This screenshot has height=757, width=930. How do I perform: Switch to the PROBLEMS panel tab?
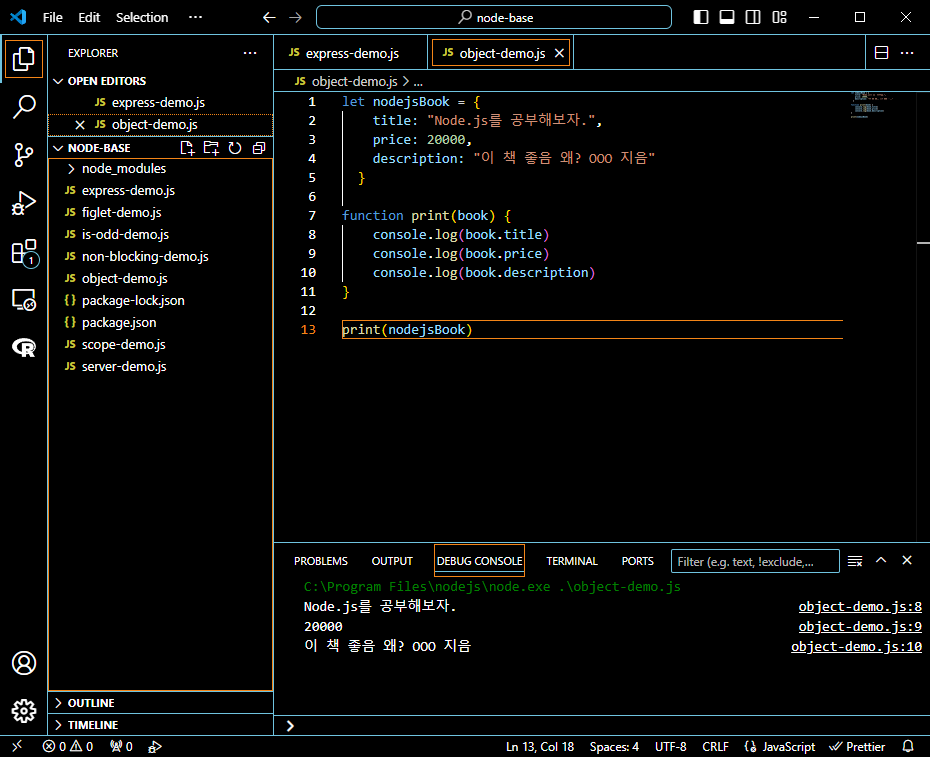(x=321, y=561)
